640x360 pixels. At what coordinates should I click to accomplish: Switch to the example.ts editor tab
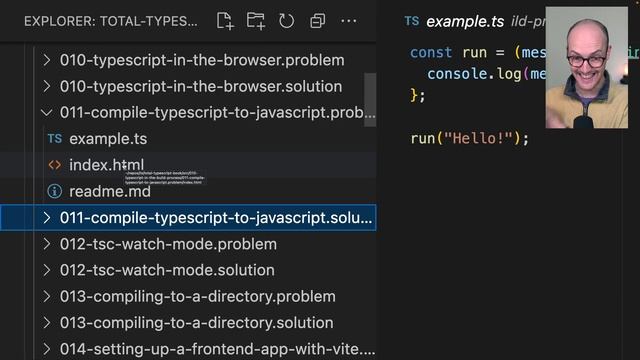click(465, 21)
